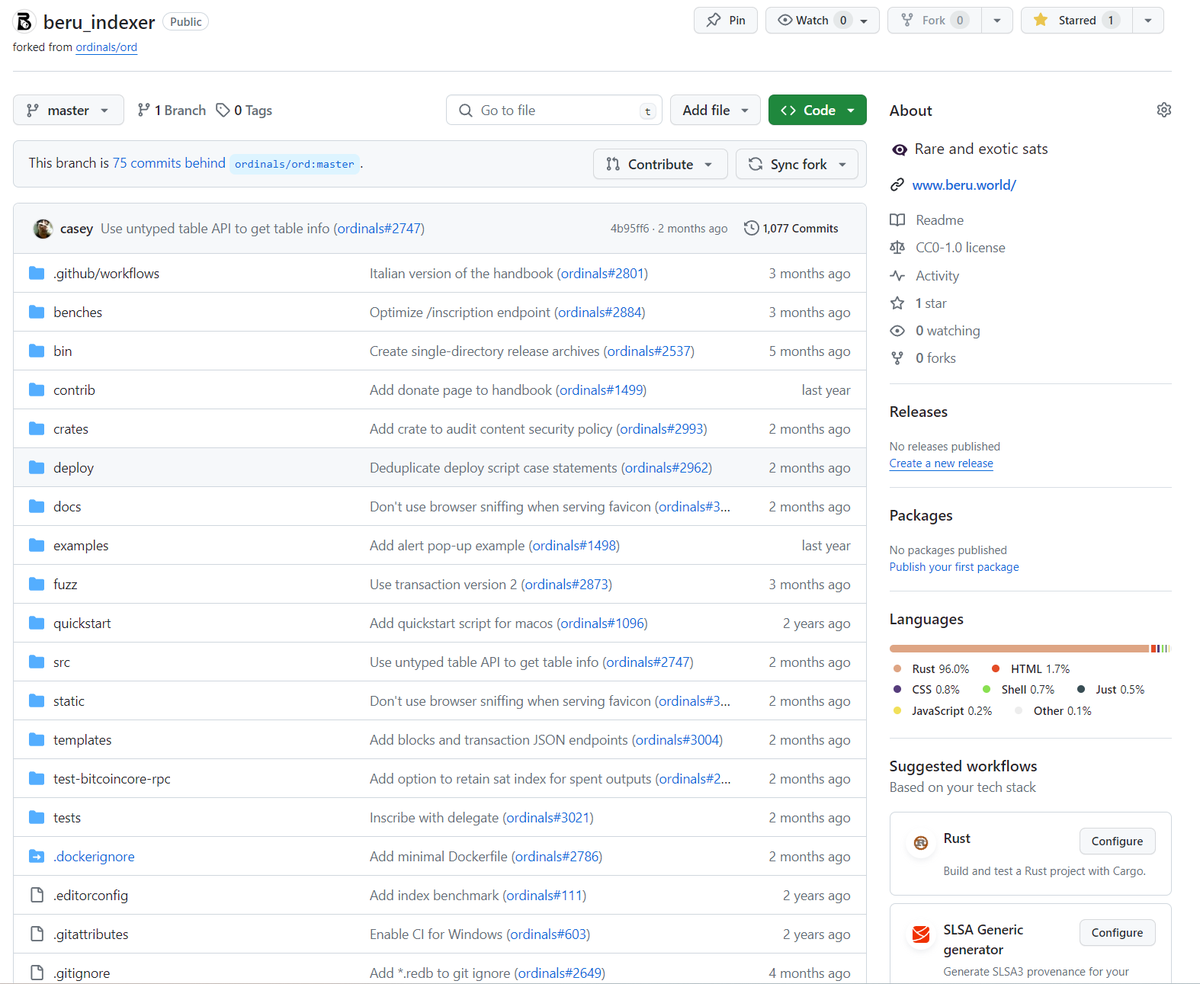Click the Rust segment of languages bar
Viewport: 1200px width, 984px height.
coord(1019,649)
